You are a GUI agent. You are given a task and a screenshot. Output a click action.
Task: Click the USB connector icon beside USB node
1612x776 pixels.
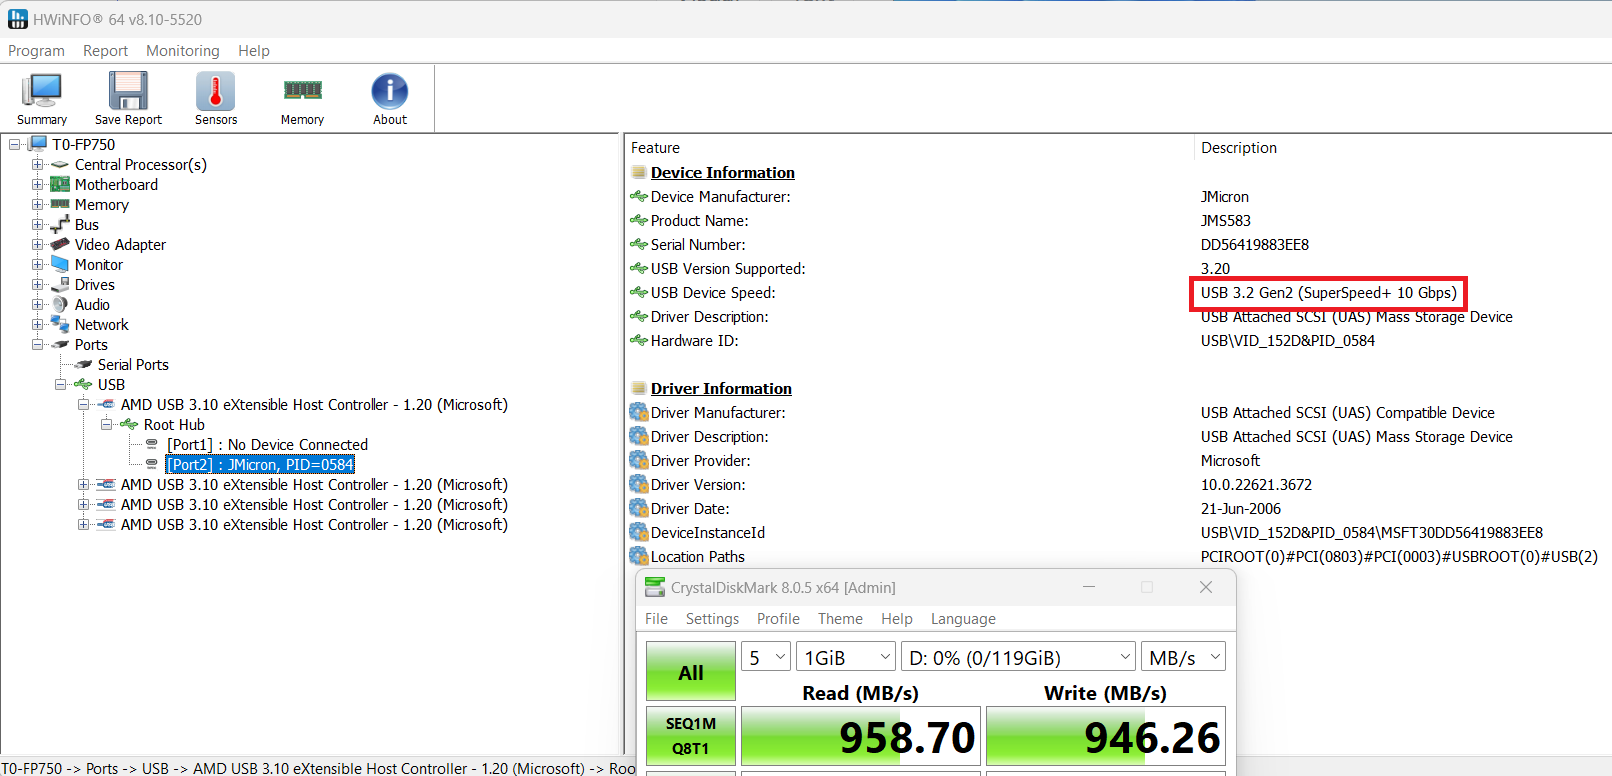pos(83,384)
